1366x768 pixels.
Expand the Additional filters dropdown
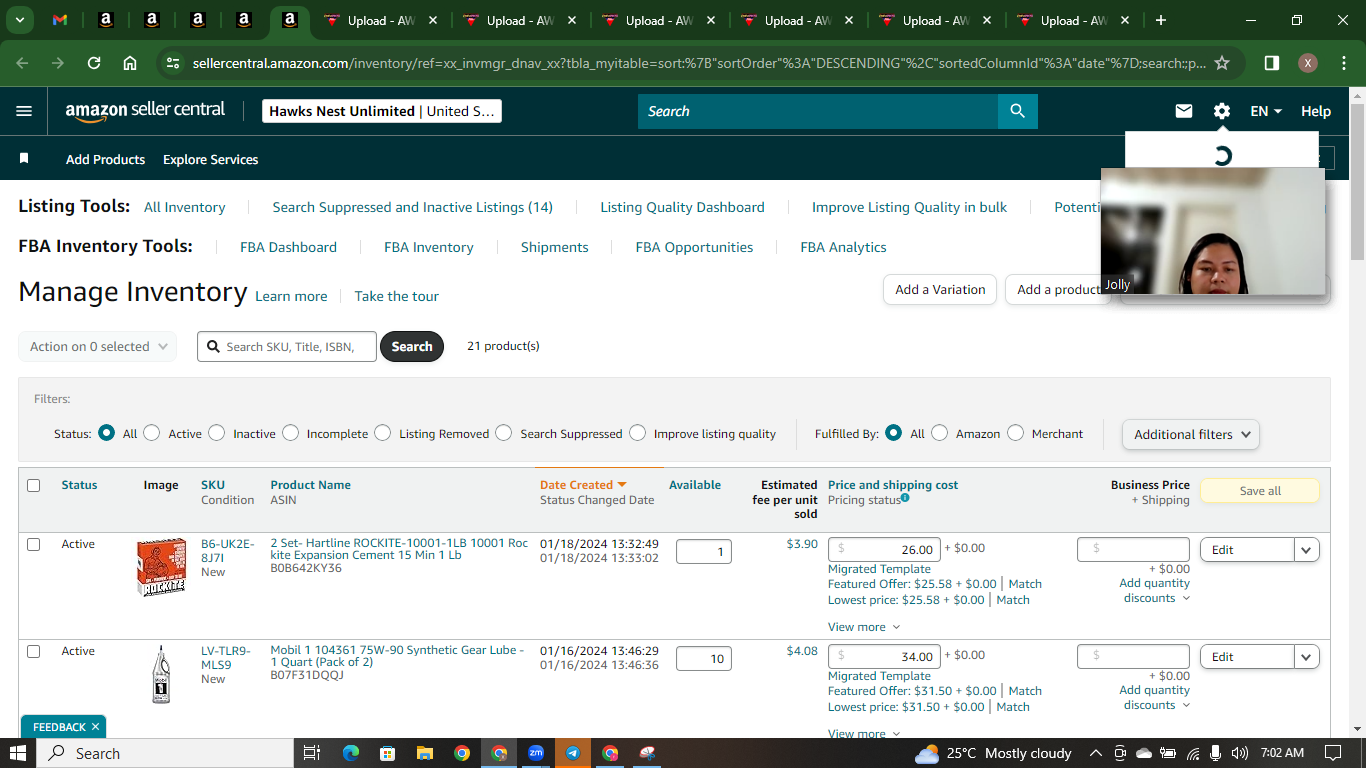pyautogui.click(x=1191, y=434)
